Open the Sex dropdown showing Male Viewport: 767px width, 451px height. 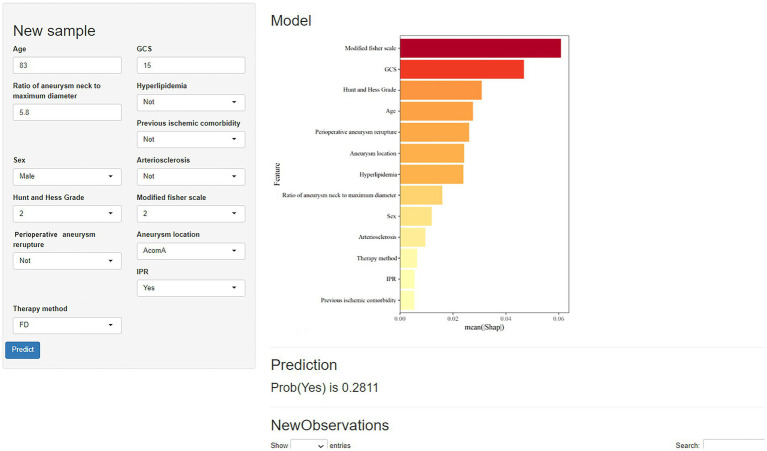click(67, 177)
